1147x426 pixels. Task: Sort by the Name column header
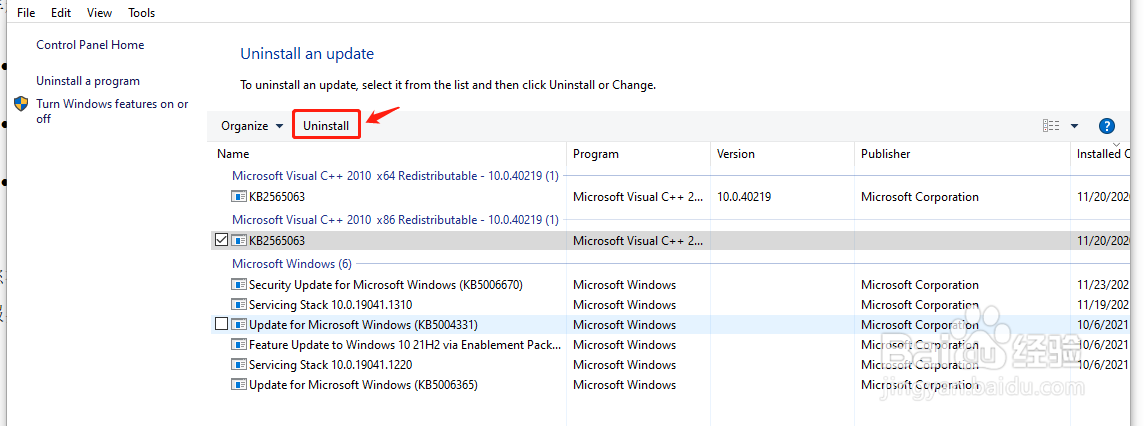233,154
